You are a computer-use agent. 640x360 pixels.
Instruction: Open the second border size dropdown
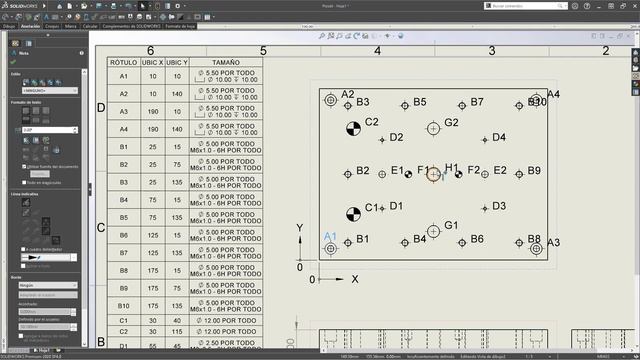tap(48, 295)
